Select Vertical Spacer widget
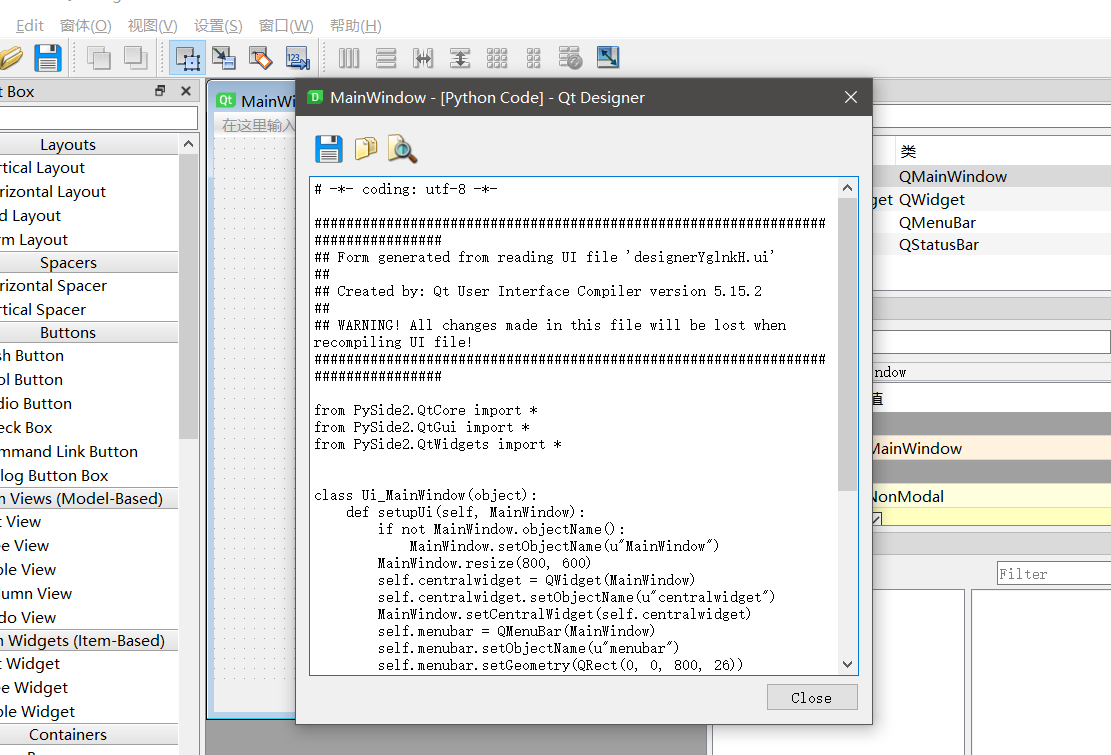 [89, 310]
